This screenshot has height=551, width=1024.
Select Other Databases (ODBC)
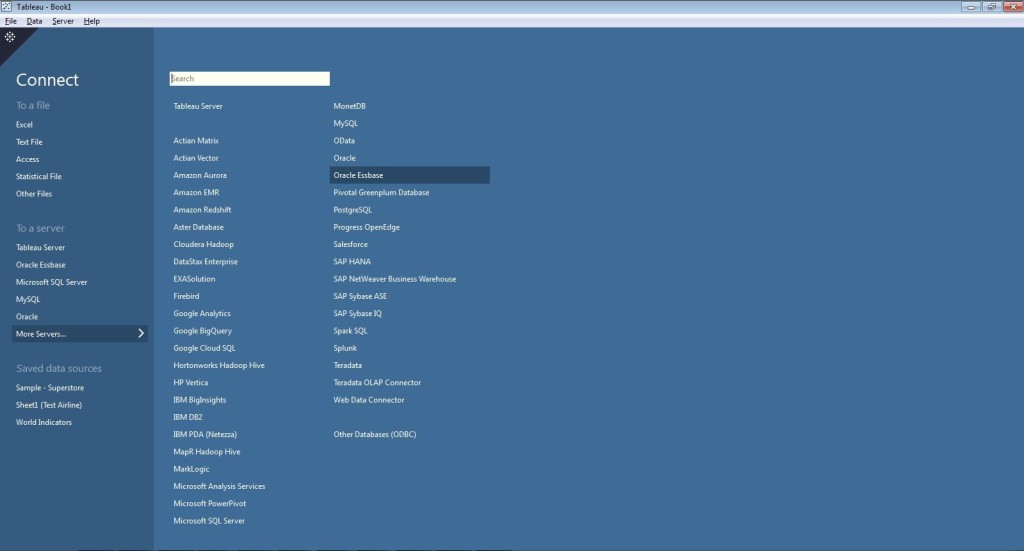(x=375, y=434)
